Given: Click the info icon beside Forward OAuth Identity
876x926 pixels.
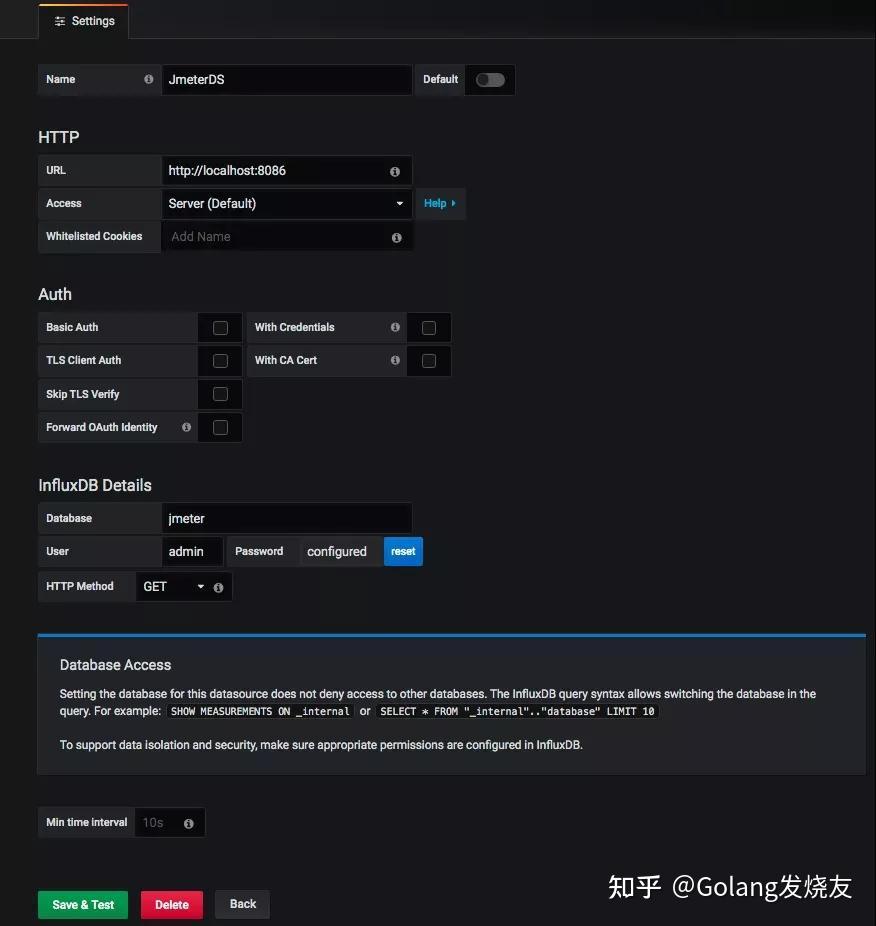Looking at the screenshot, I should click(x=186, y=427).
